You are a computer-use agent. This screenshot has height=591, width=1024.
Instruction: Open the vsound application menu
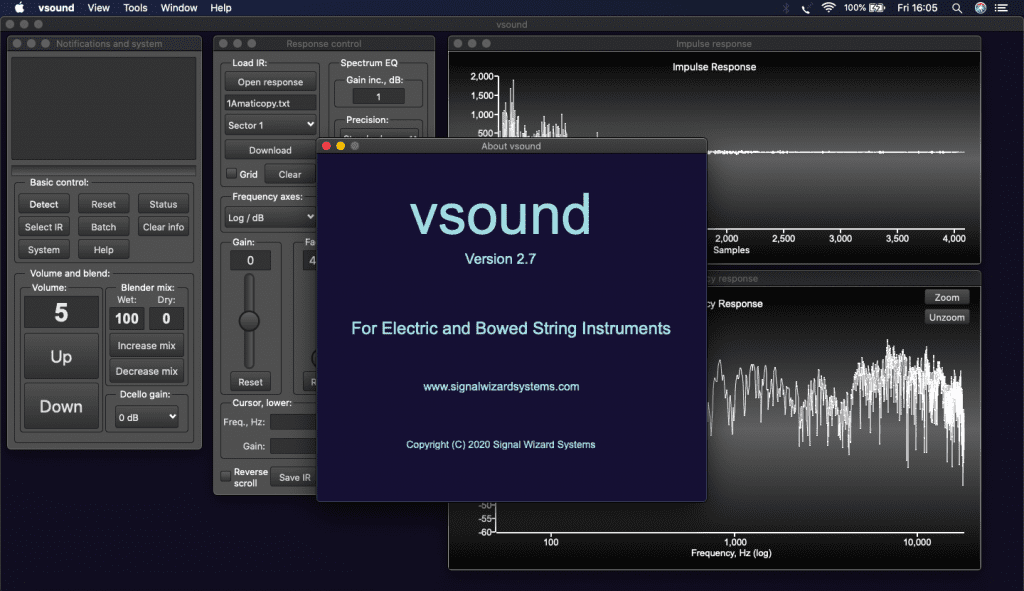pos(56,8)
